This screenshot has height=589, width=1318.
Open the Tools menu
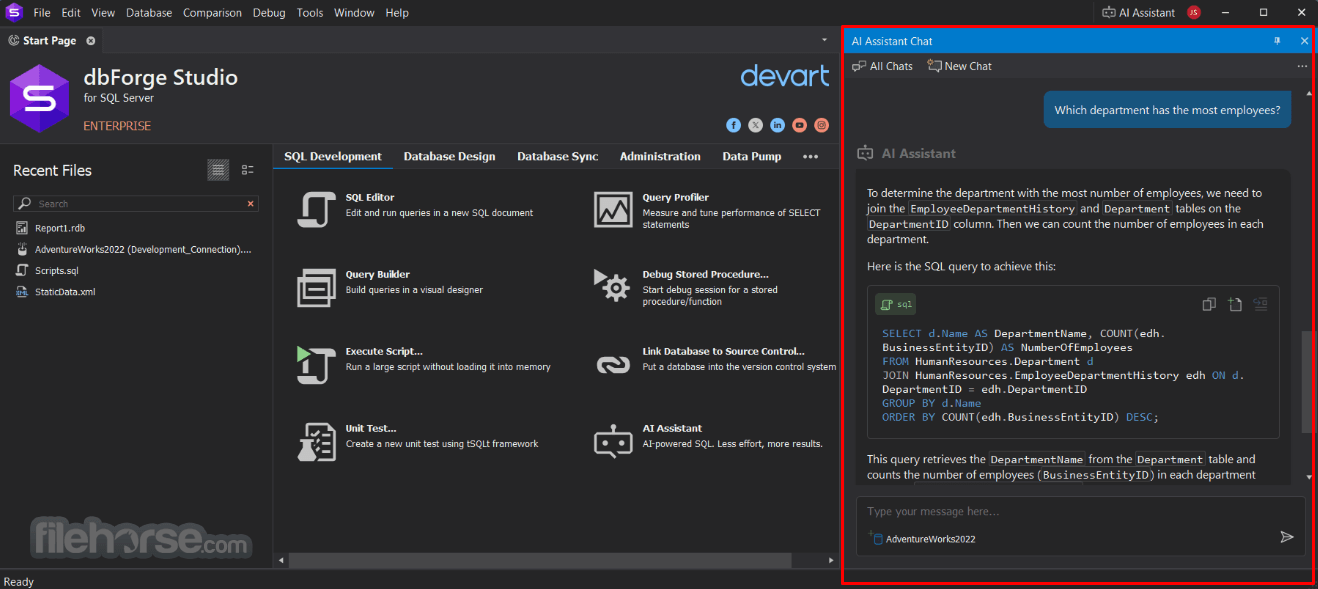[310, 13]
